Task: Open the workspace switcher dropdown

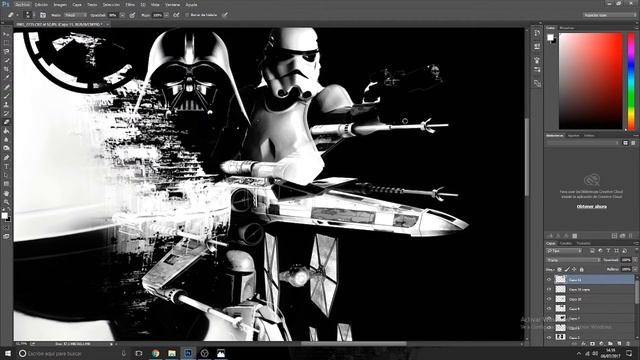Action: pyautogui.click(x=609, y=15)
